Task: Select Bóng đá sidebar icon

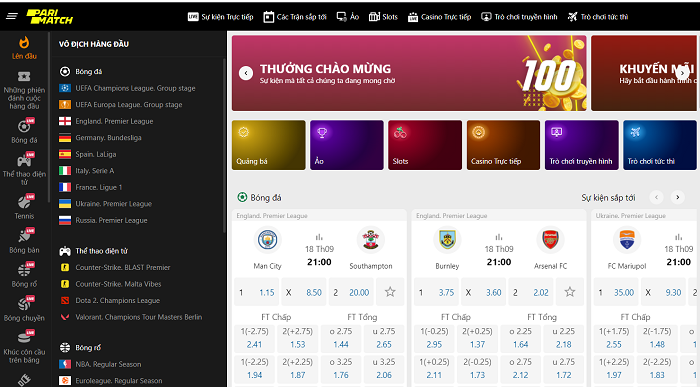Action: (24, 131)
